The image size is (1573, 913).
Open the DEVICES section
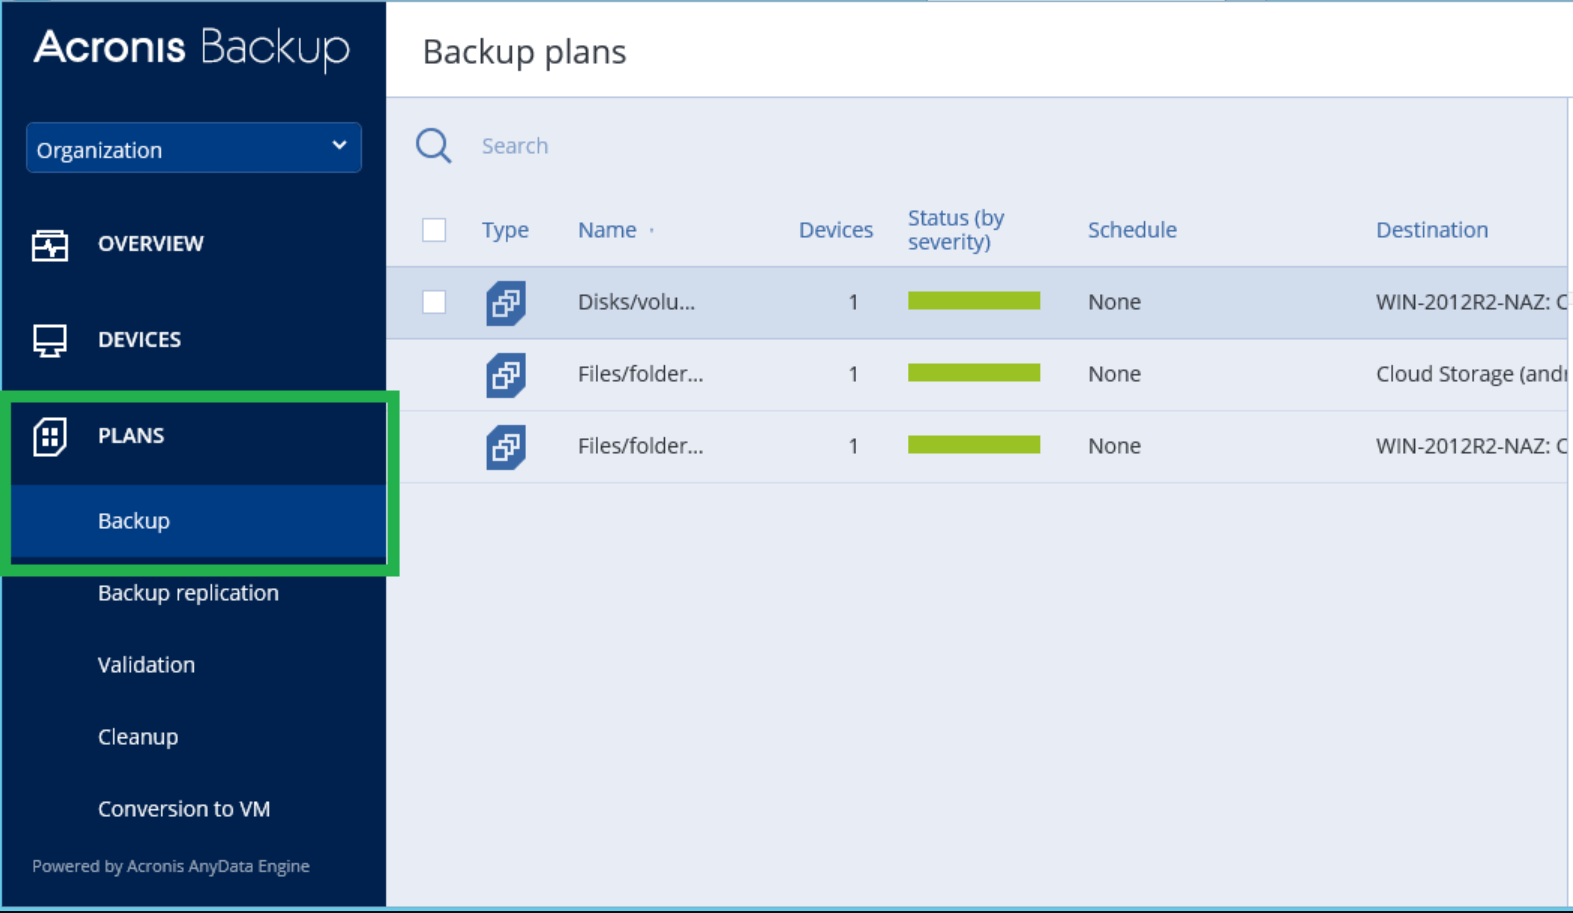point(139,339)
